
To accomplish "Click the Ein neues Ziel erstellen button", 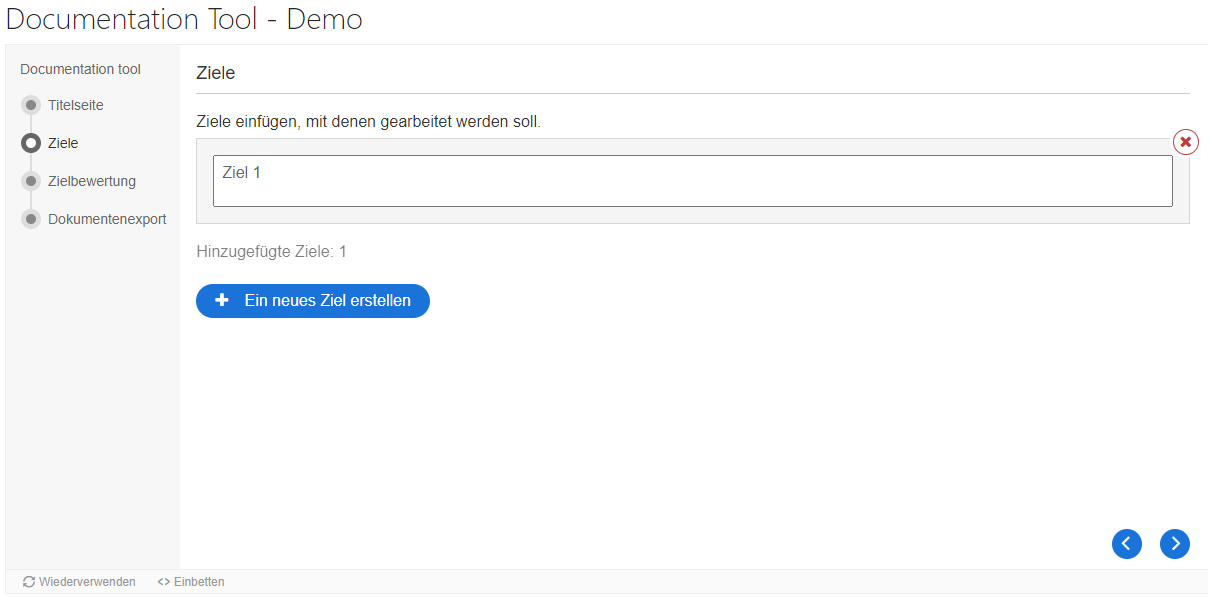I will point(312,300).
